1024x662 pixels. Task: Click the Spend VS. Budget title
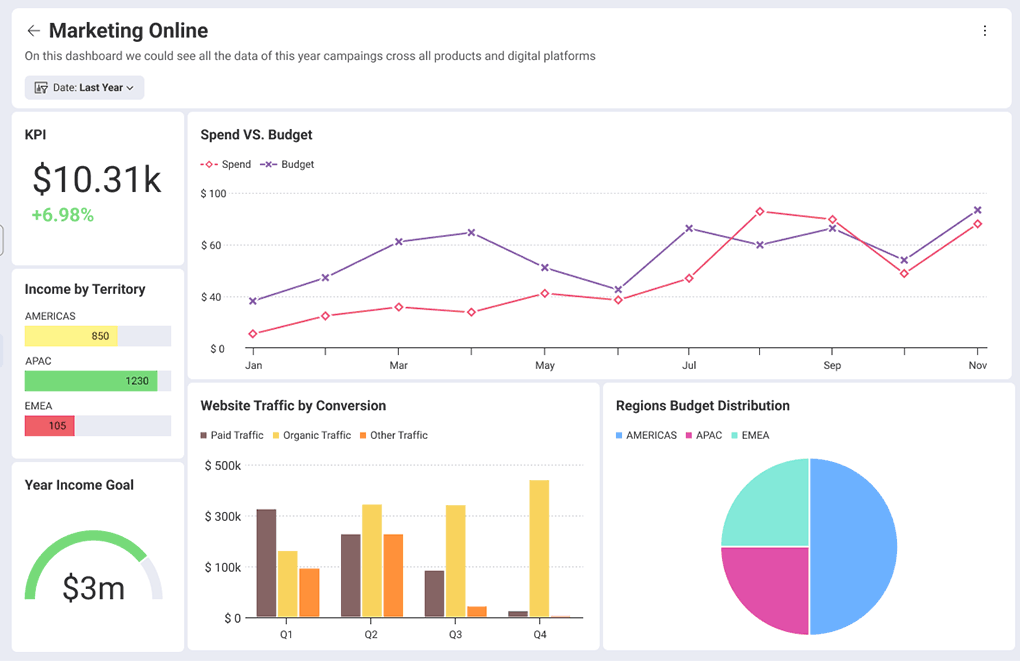tap(257, 135)
